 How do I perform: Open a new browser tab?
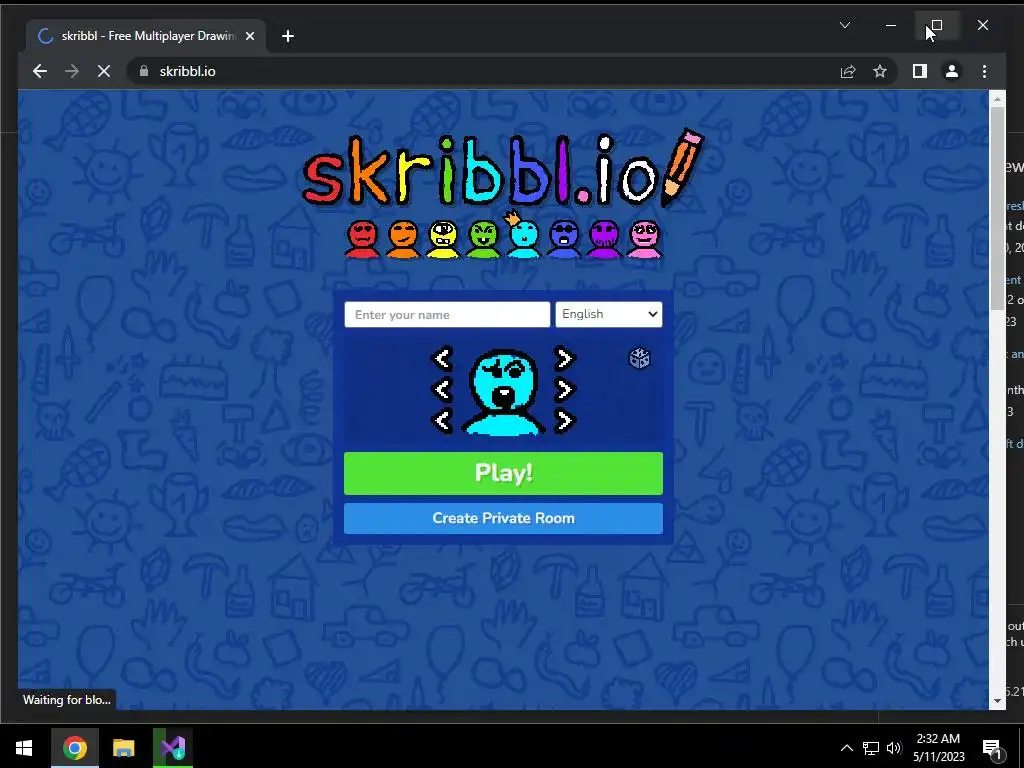287,36
